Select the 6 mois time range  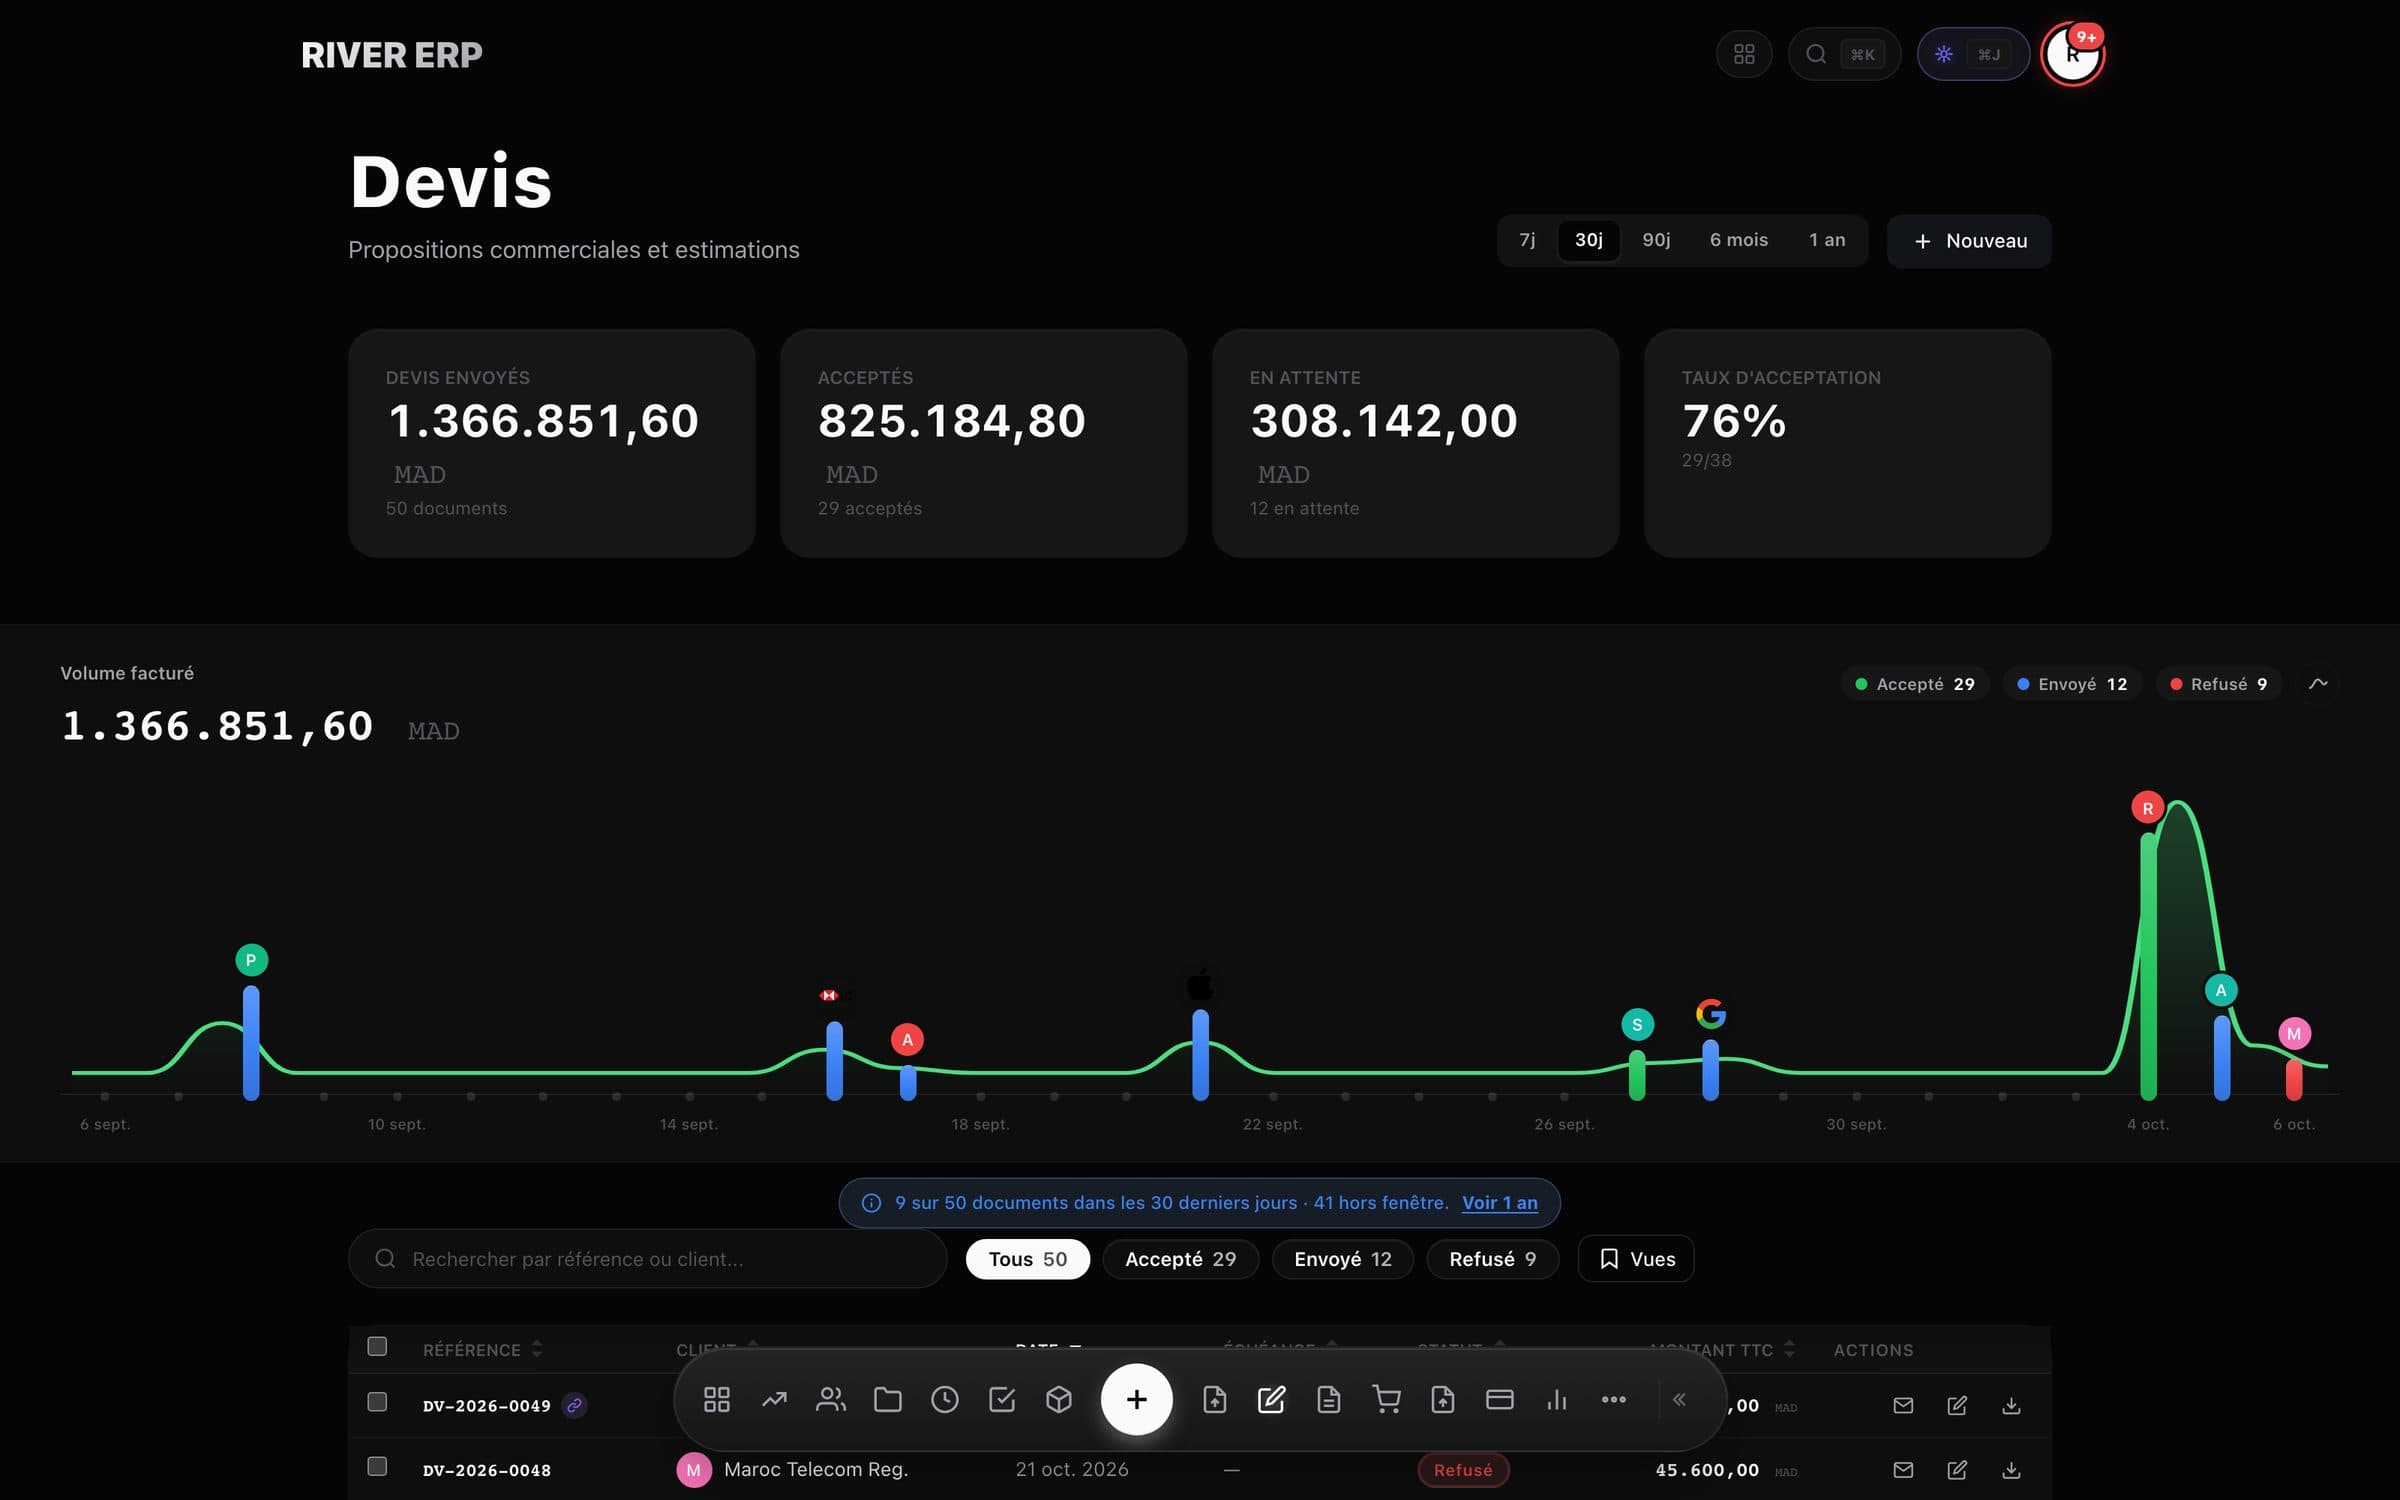1738,240
